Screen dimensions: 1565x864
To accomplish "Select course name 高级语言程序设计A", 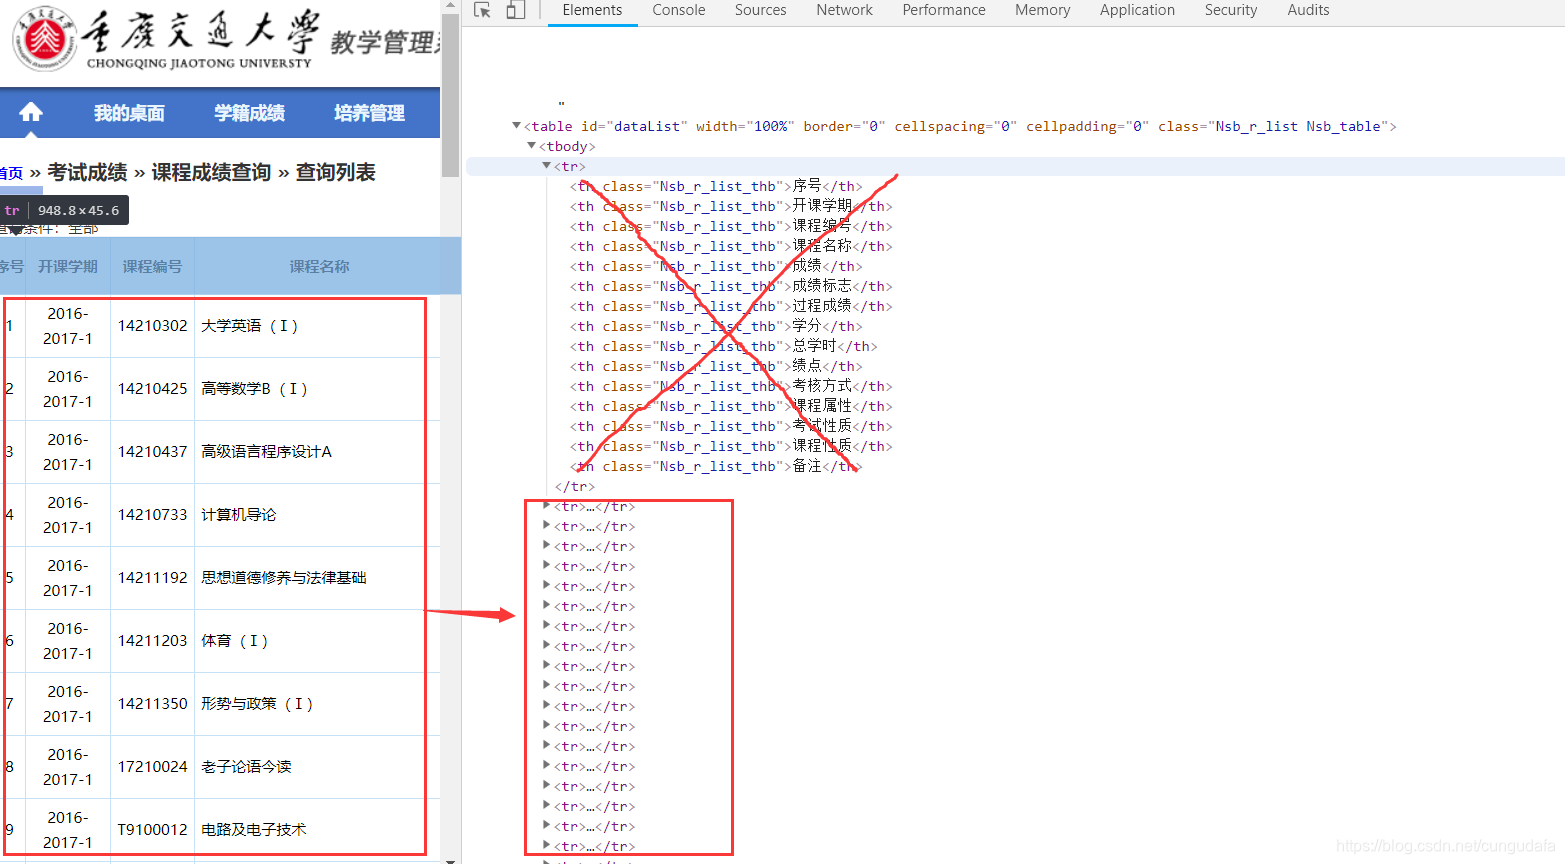I will (266, 452).
